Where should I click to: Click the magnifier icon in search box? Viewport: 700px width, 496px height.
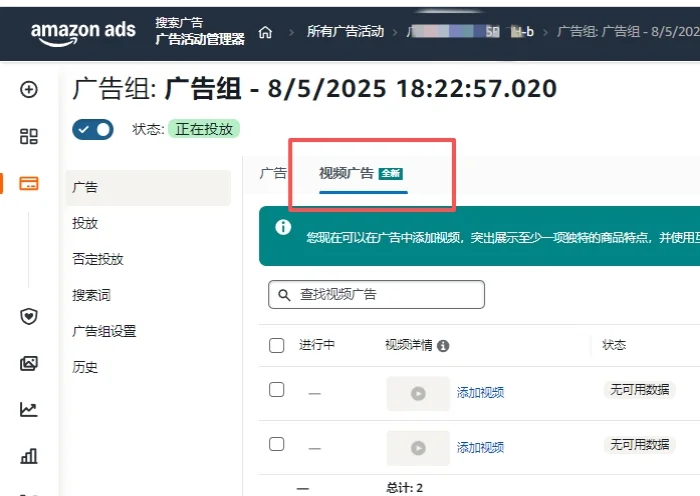284,295
